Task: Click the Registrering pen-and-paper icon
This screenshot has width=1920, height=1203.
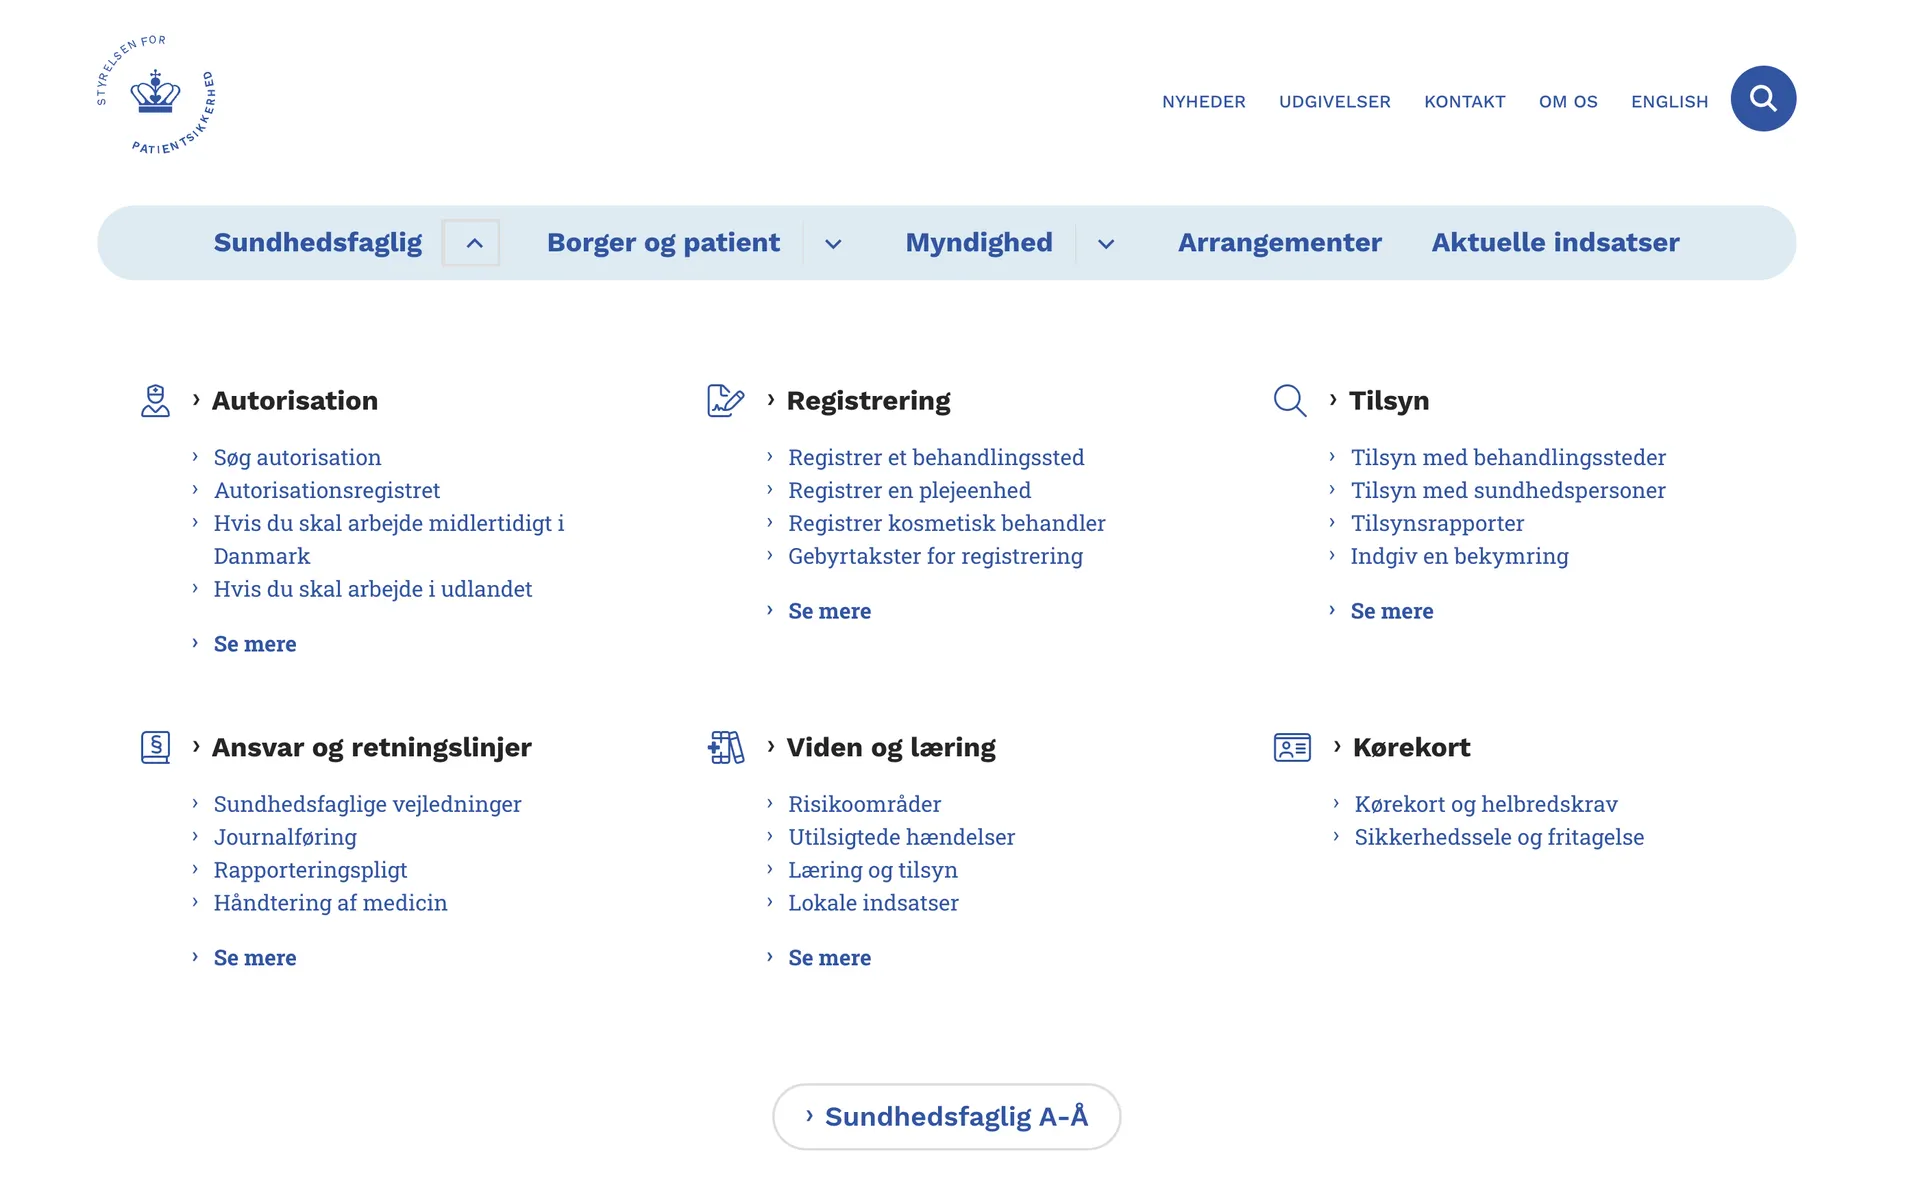Action: tap(725, 401)
